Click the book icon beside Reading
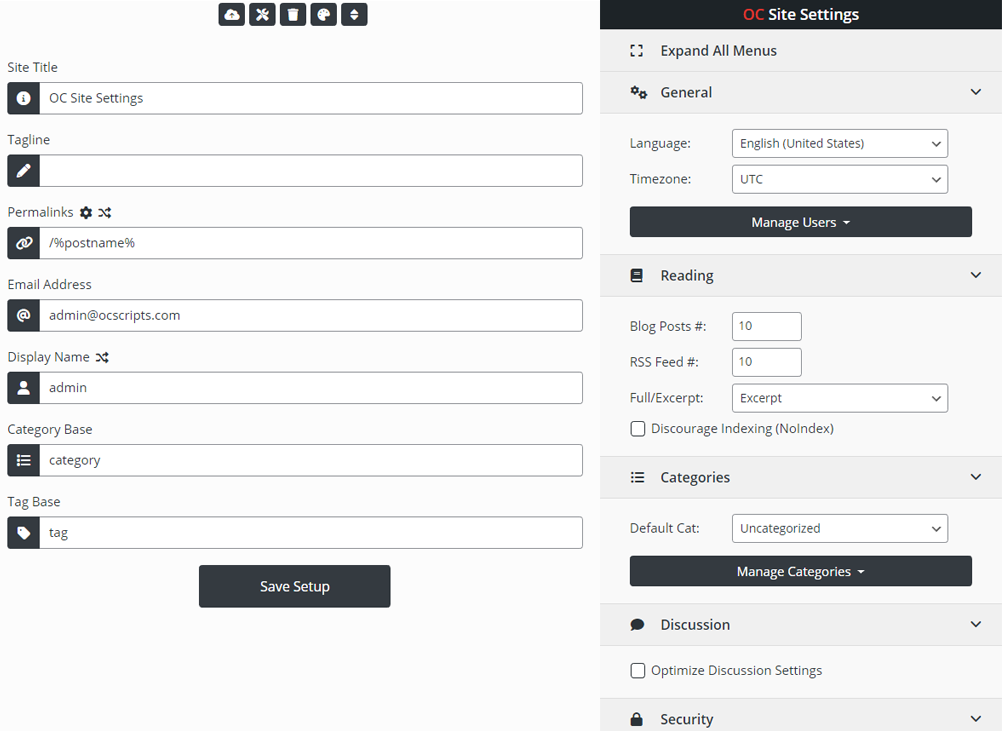Screen dimensions: 1002x731 (636, 275)
